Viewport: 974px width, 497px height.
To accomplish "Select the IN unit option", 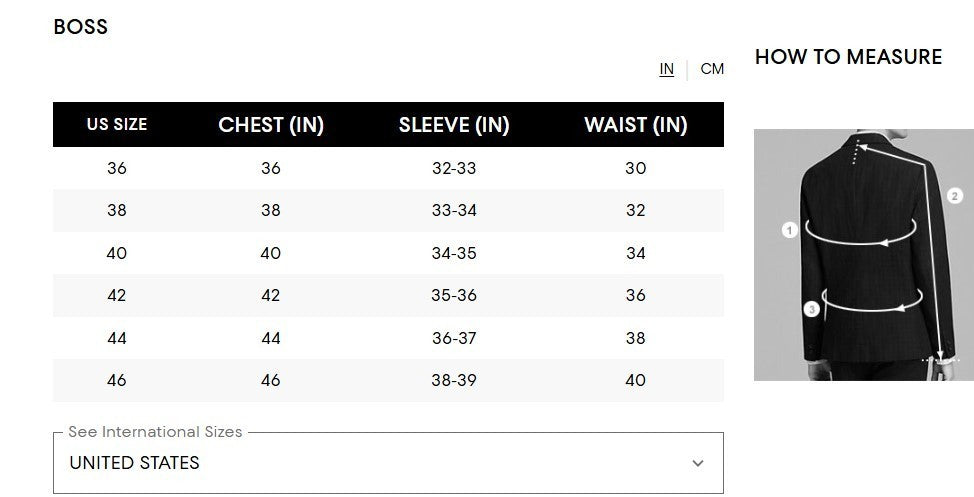I will pos(667,69).
